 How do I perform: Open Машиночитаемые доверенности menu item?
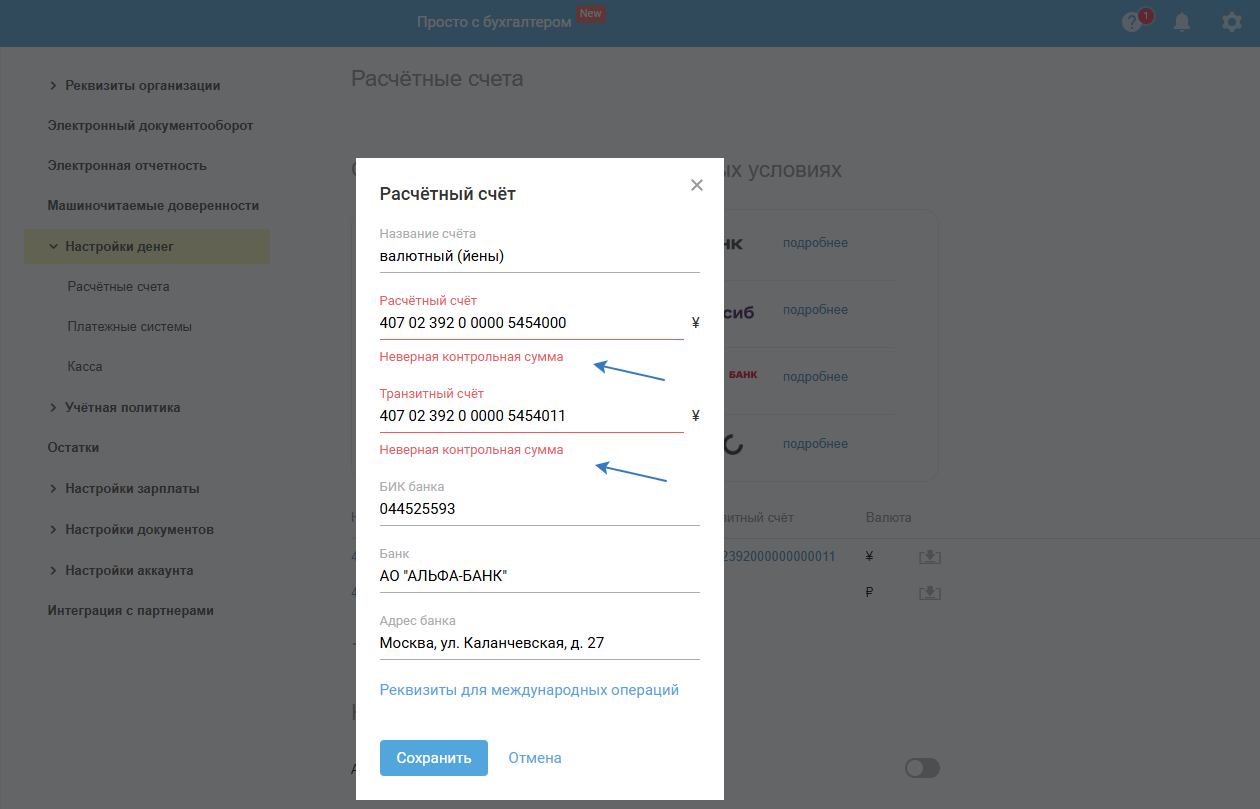point(153,206)
